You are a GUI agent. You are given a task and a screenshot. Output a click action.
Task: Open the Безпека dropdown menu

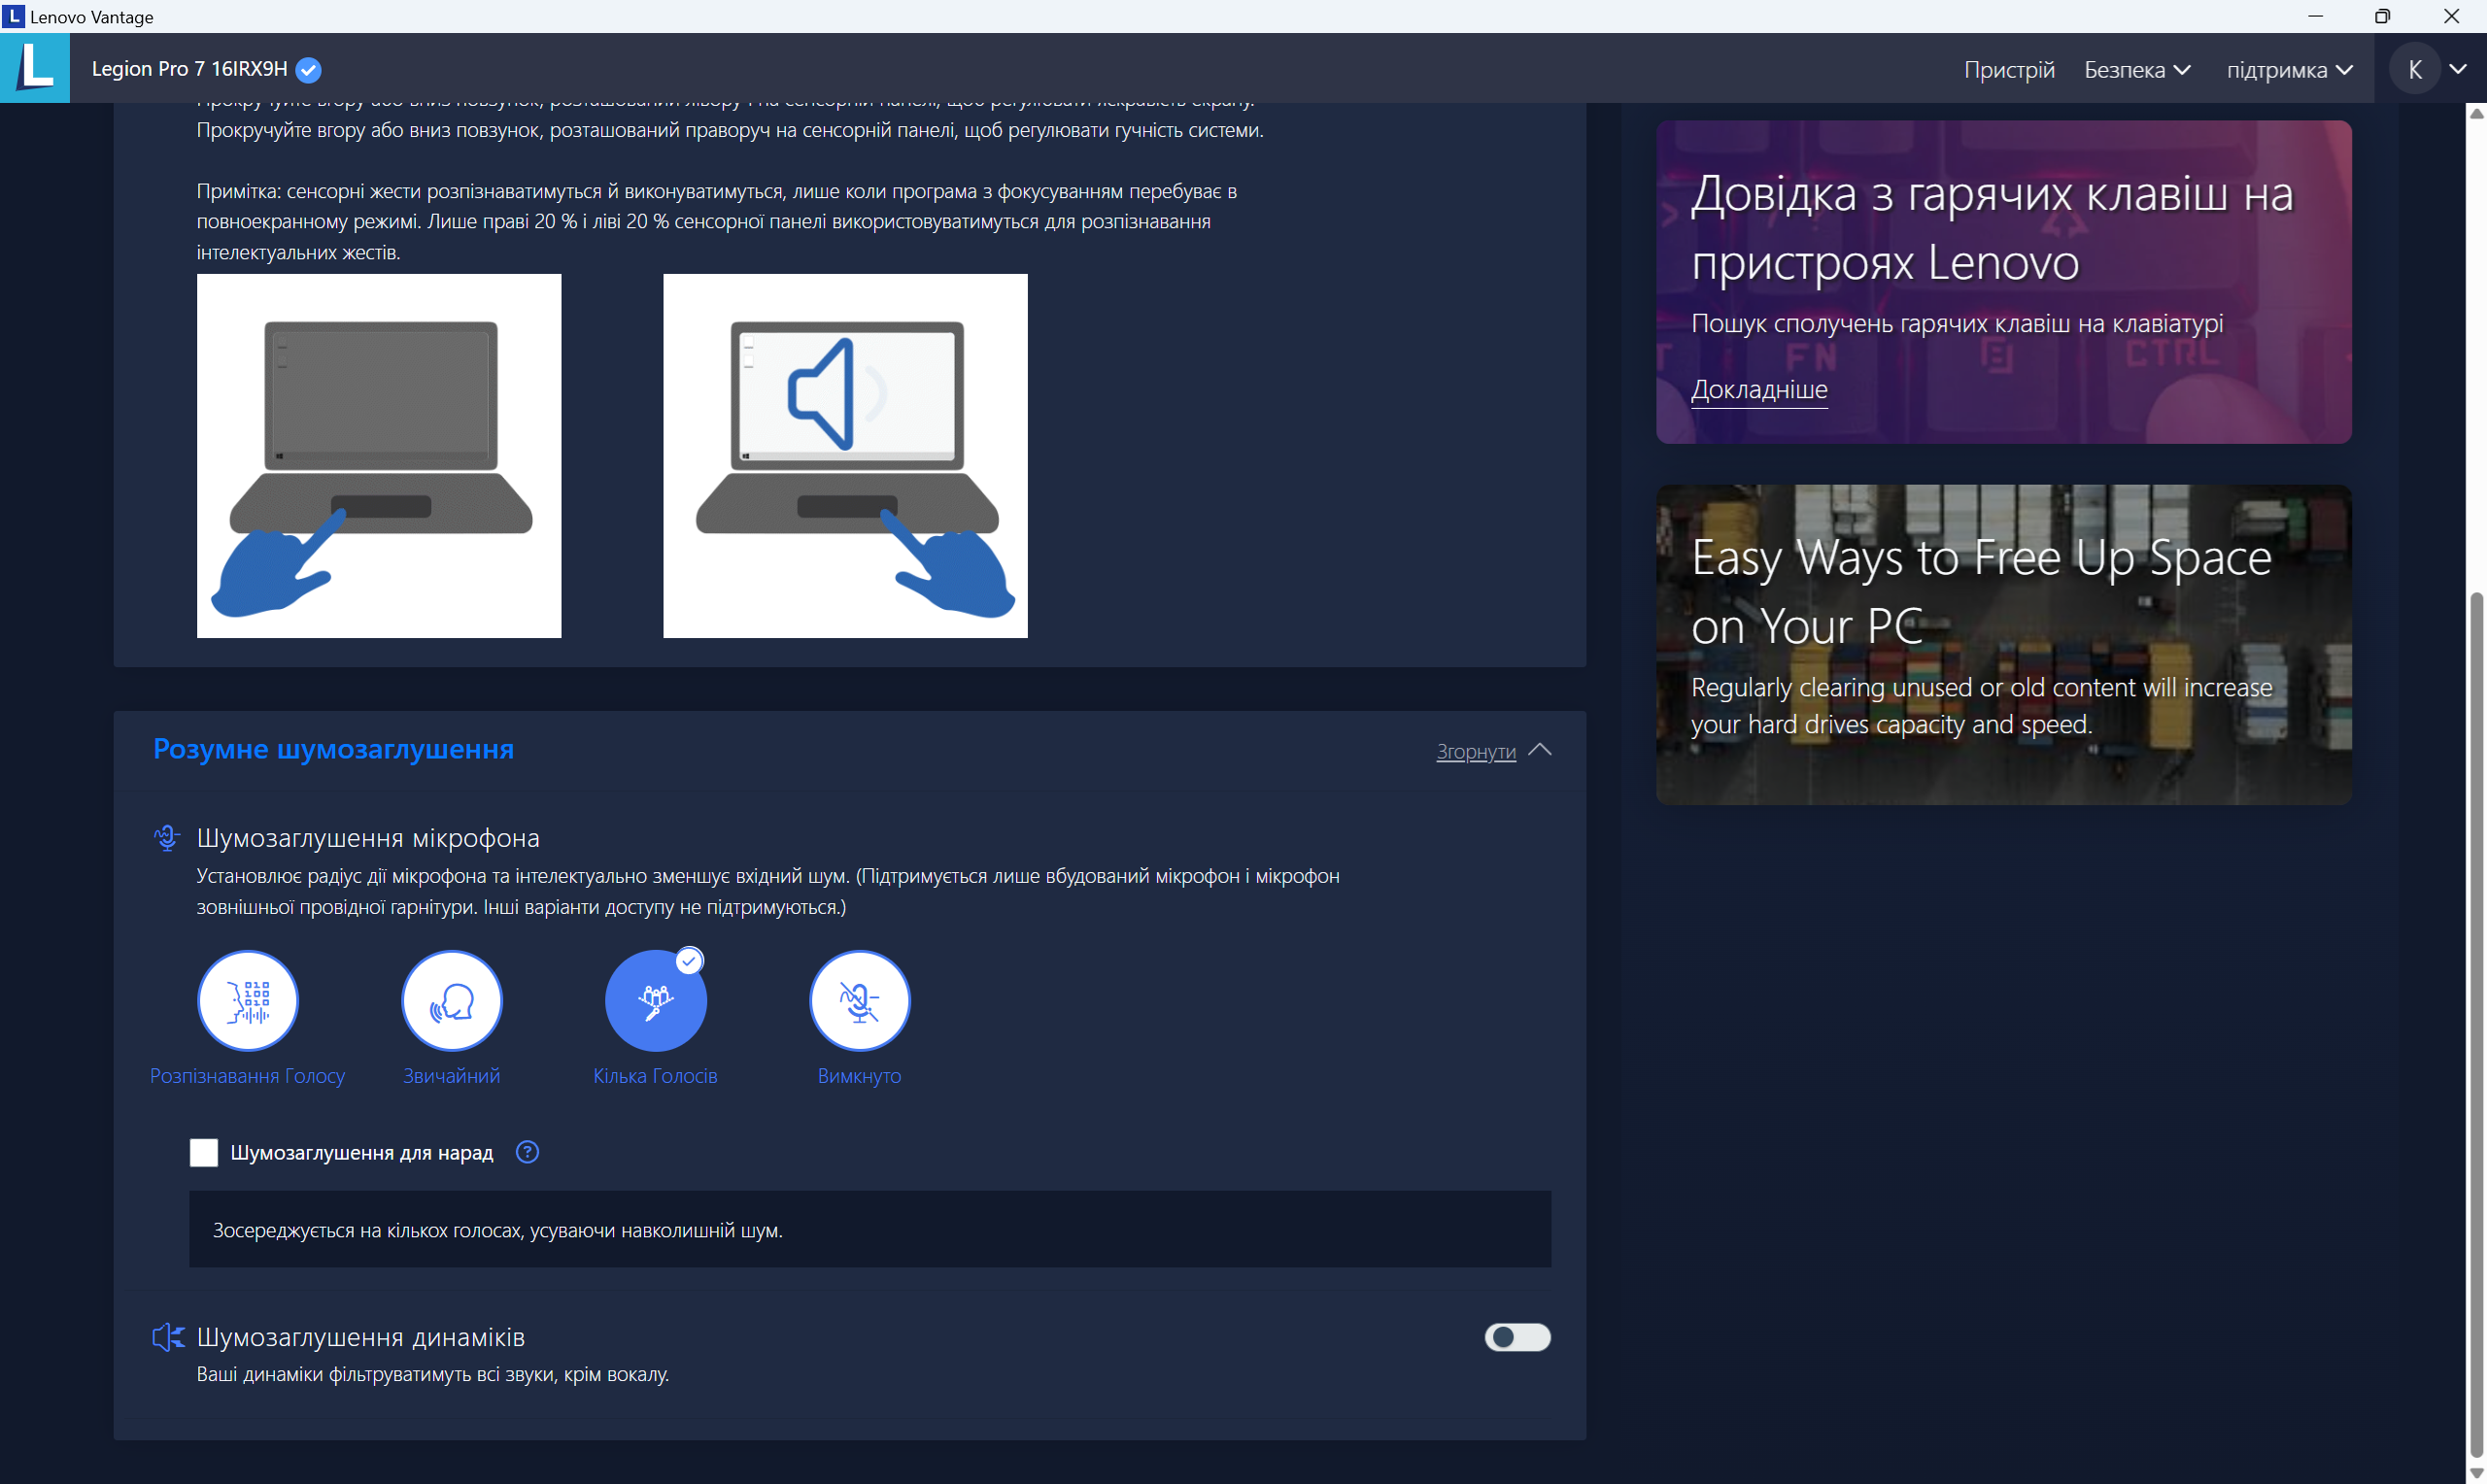[2135, 69]
